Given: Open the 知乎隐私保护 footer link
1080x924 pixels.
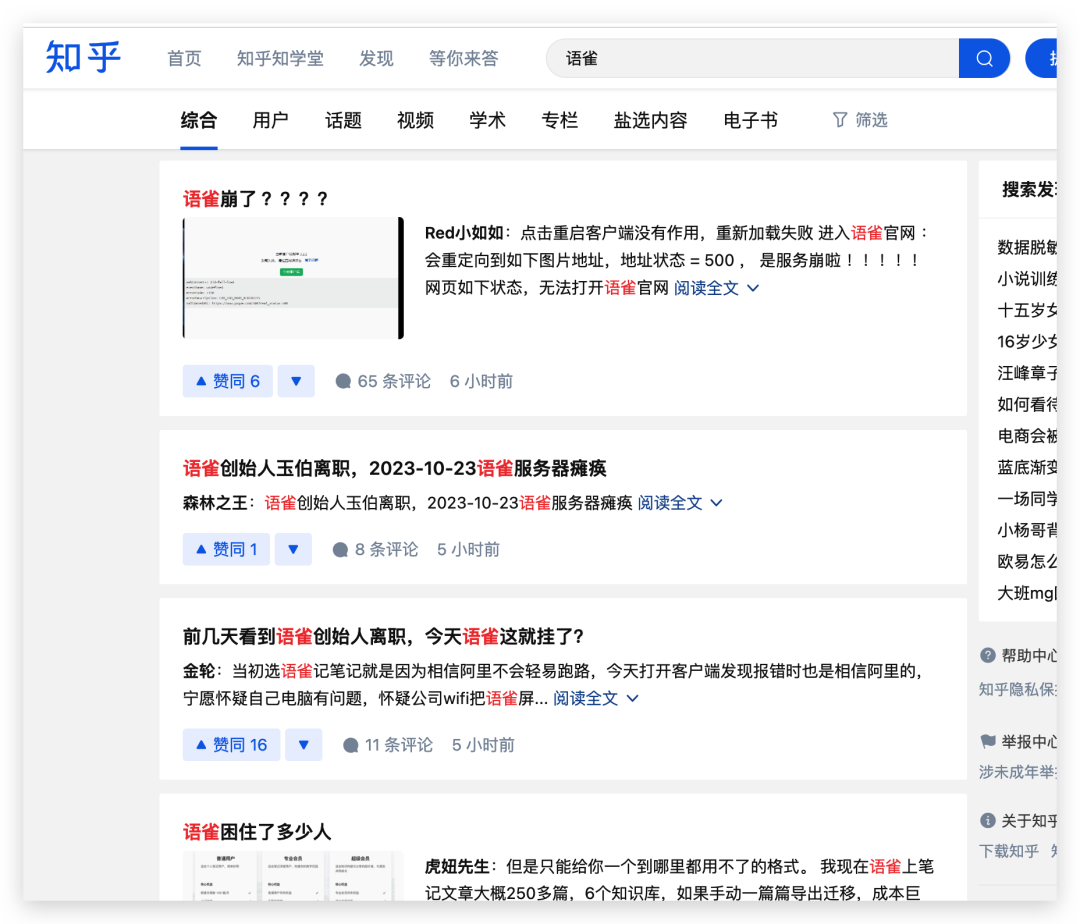Looking at the screenshot, I should click(x=1018, y=689).
